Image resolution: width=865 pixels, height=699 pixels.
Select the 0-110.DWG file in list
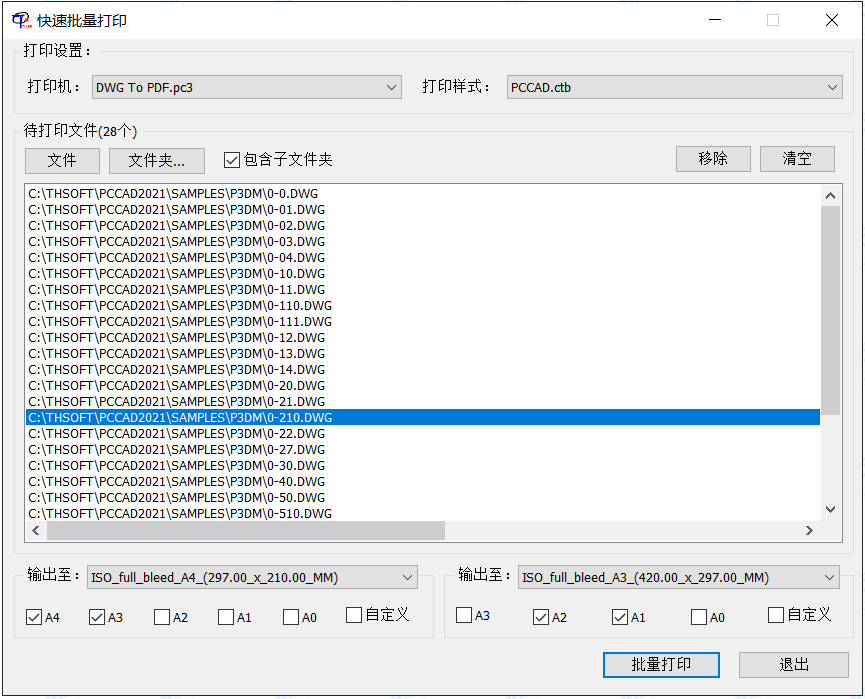(x=180, y=305)
